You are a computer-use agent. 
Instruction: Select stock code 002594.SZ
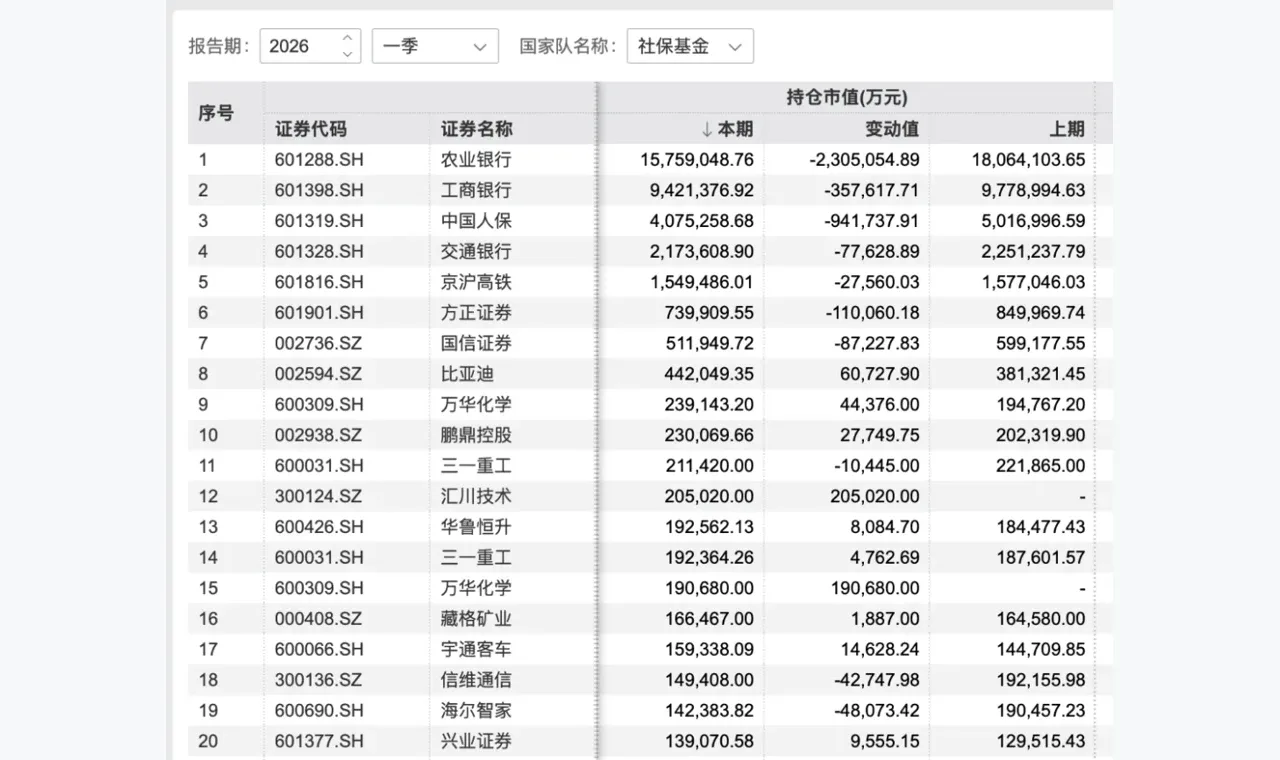pos(319,374)
